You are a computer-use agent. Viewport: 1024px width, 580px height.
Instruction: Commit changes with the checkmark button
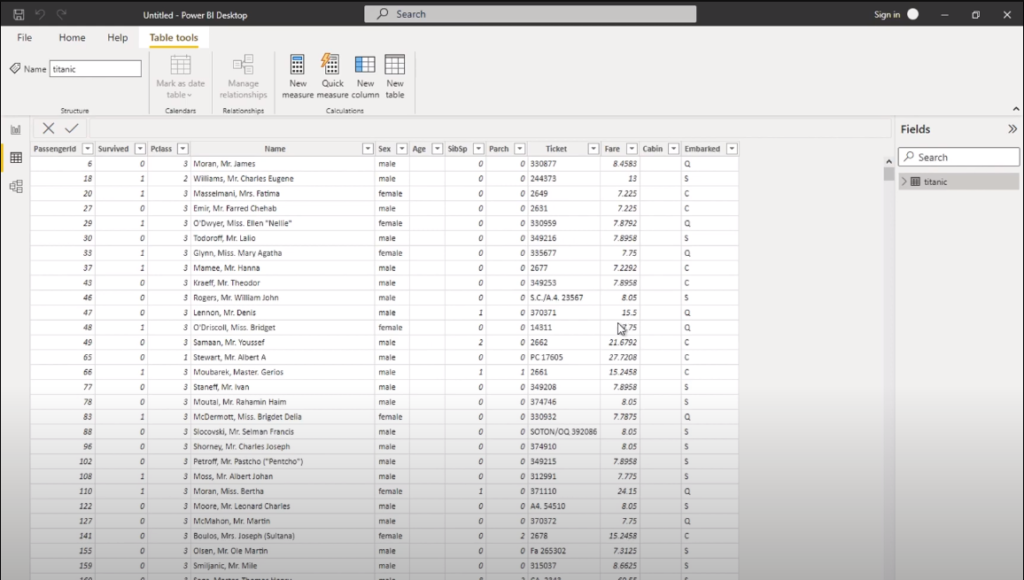[x=71, y=128]
